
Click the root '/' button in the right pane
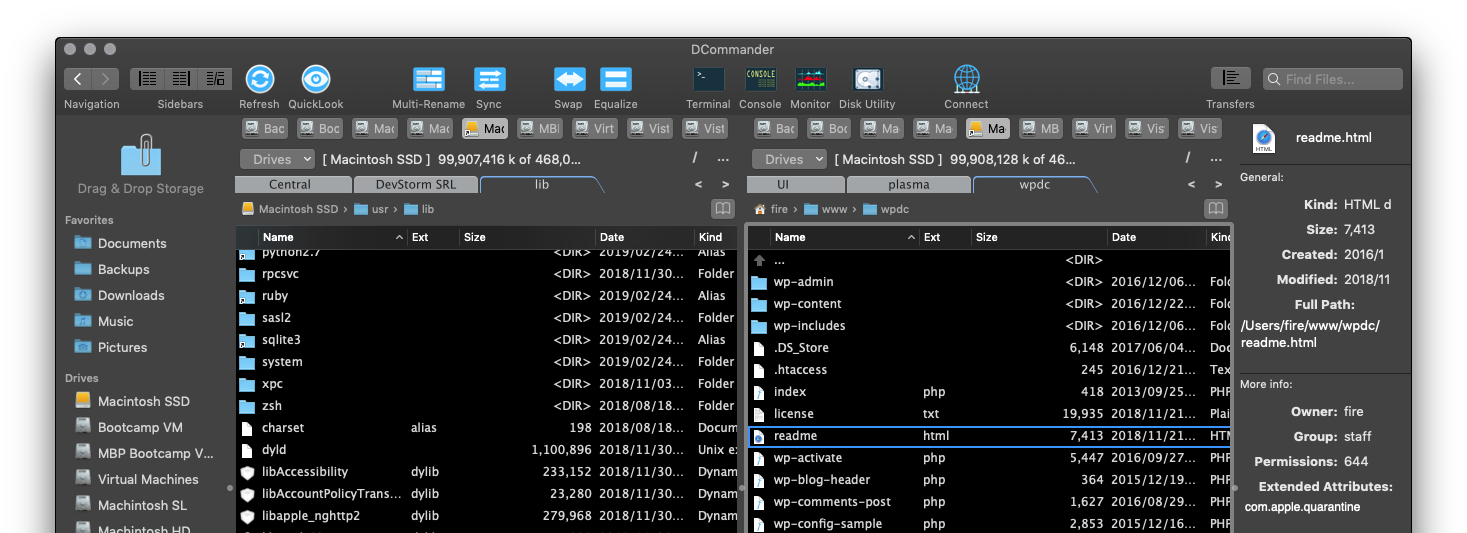click(x=1188, y=158)
